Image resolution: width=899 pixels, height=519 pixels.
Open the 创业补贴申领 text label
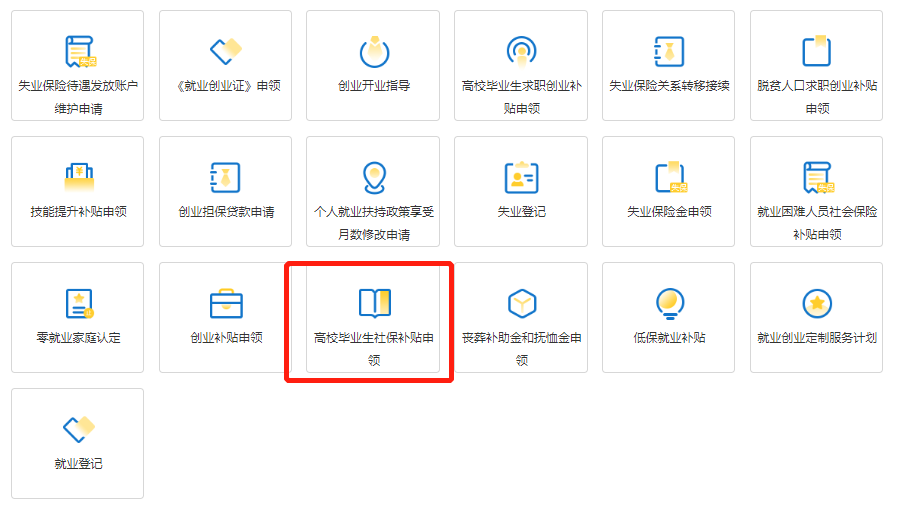pyautogui.click(x=226, y=338)
